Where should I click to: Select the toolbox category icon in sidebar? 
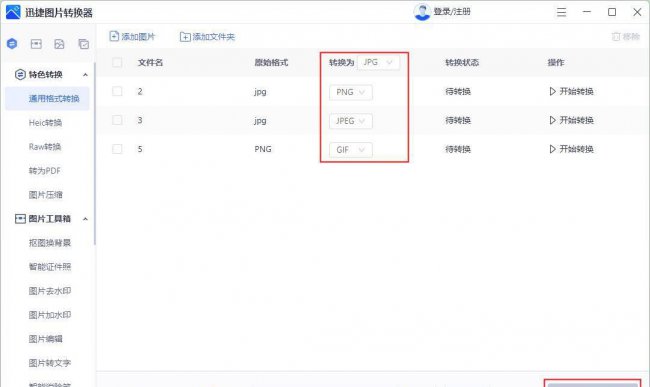[x=36, y=44]
